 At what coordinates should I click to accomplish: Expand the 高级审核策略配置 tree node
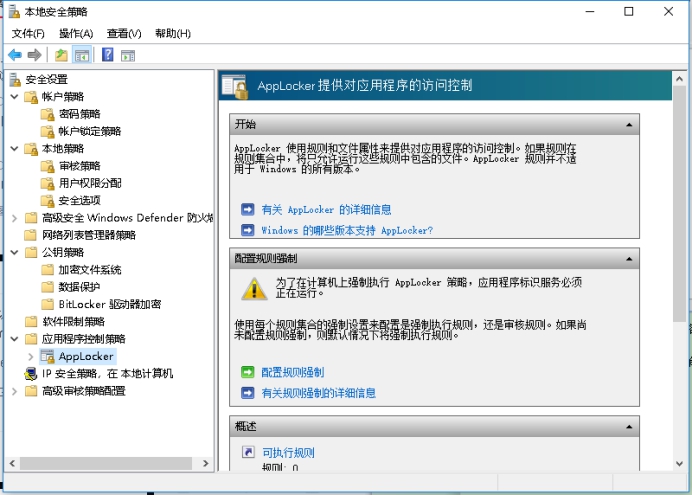point(14,391)
